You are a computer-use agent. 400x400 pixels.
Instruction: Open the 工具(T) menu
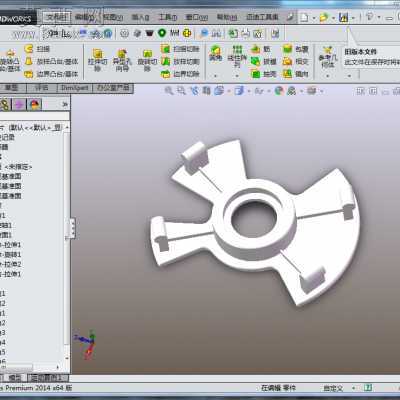point(168,17)
